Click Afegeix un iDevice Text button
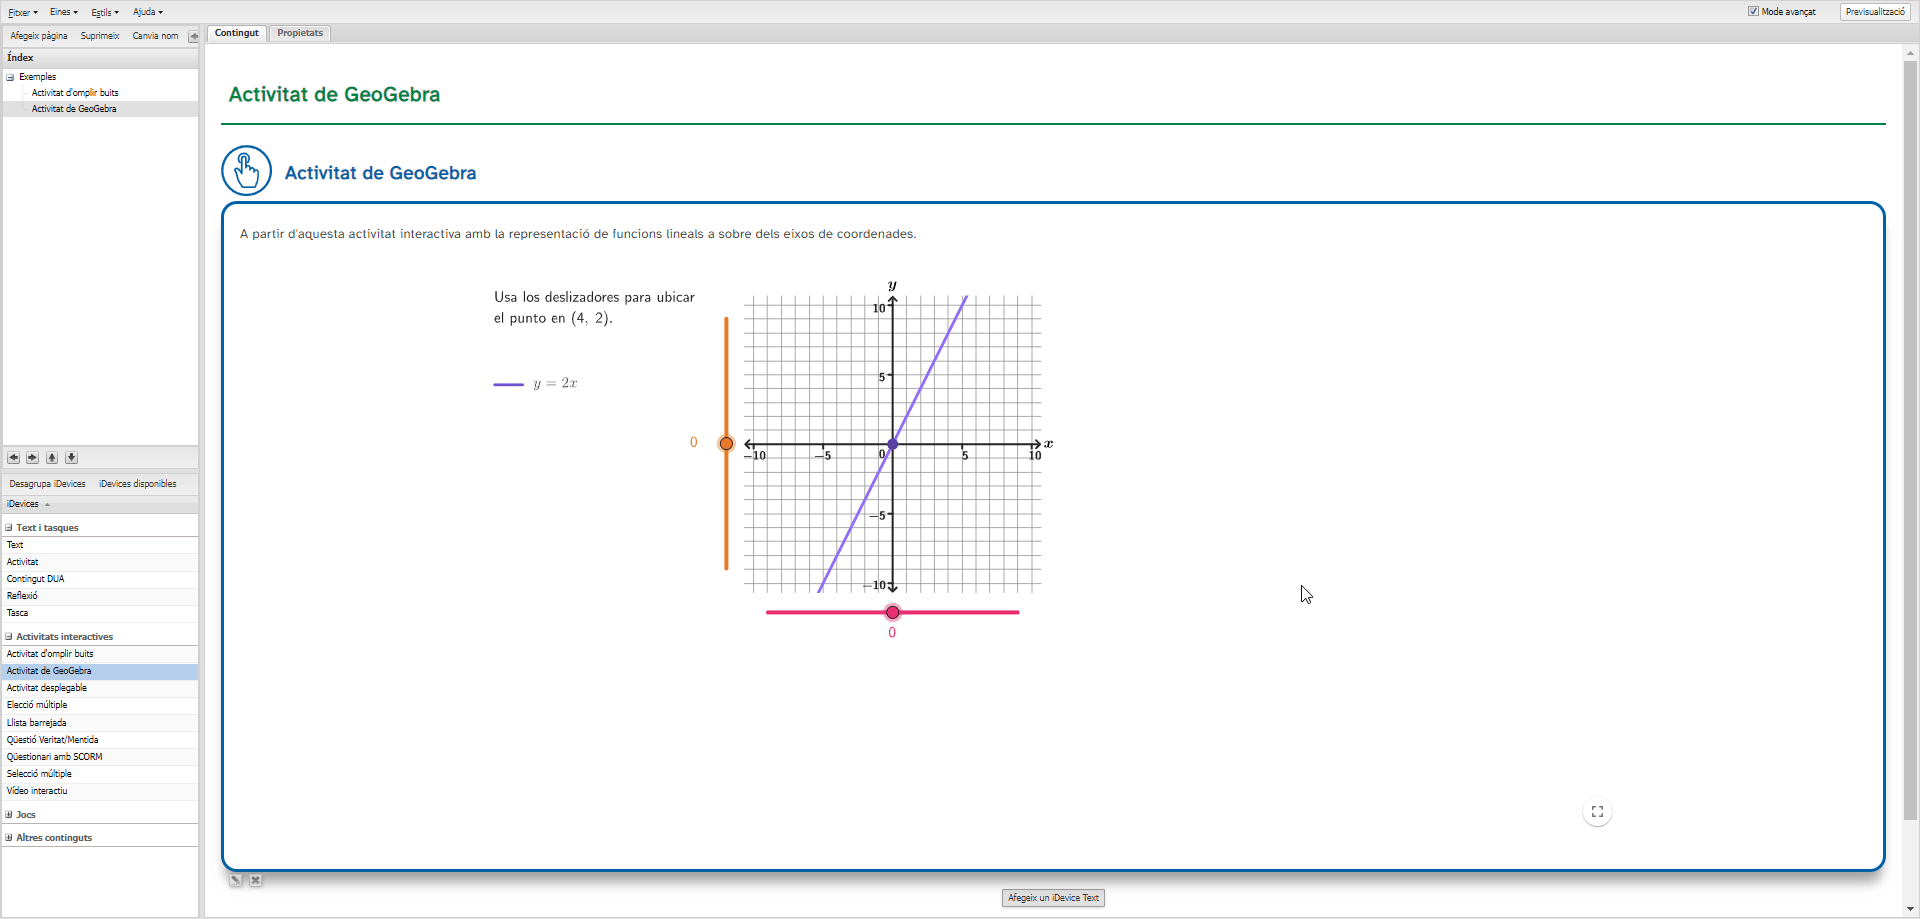The width and height of the screenshot is (1920, 919). 1053,898
